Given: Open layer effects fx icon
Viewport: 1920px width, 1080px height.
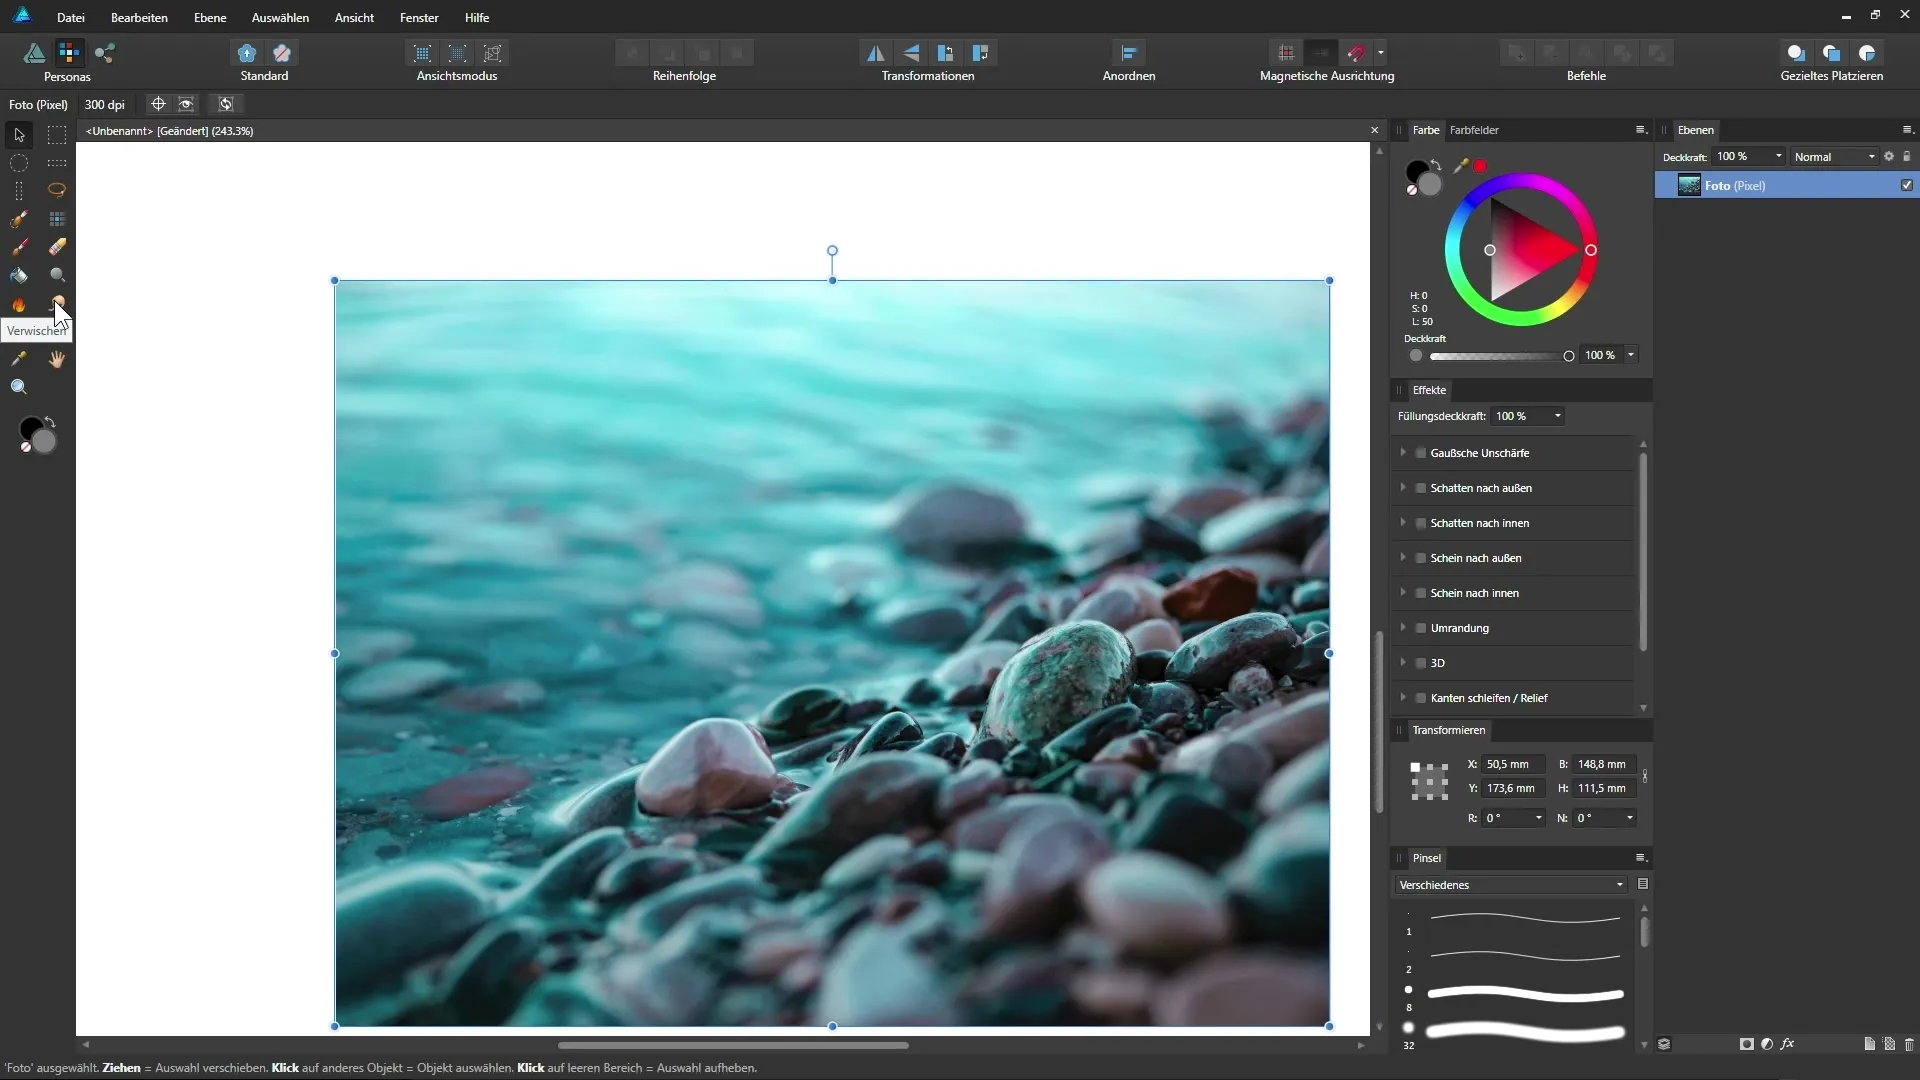Looking at the screenshot, I should click(x=1788, y=1044).
